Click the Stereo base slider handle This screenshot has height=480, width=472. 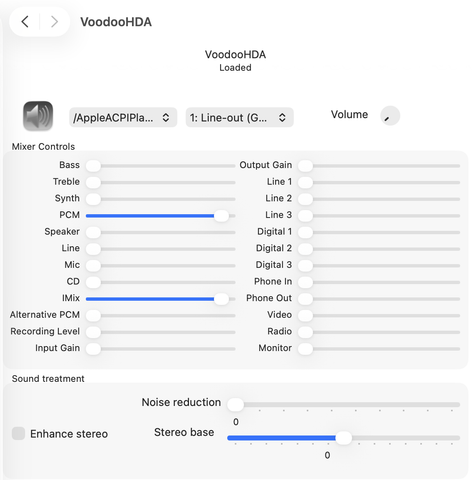click(344, 438)
